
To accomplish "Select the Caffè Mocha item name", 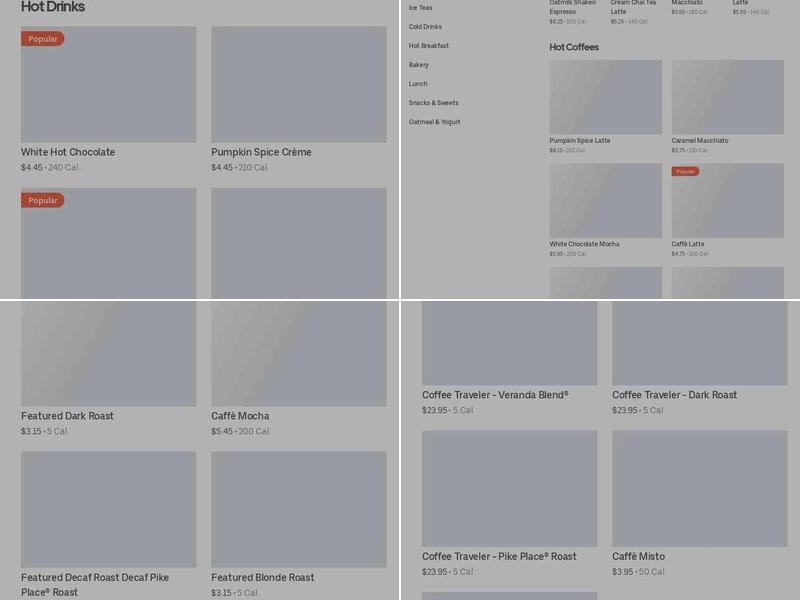I will [x=240, y=416].
